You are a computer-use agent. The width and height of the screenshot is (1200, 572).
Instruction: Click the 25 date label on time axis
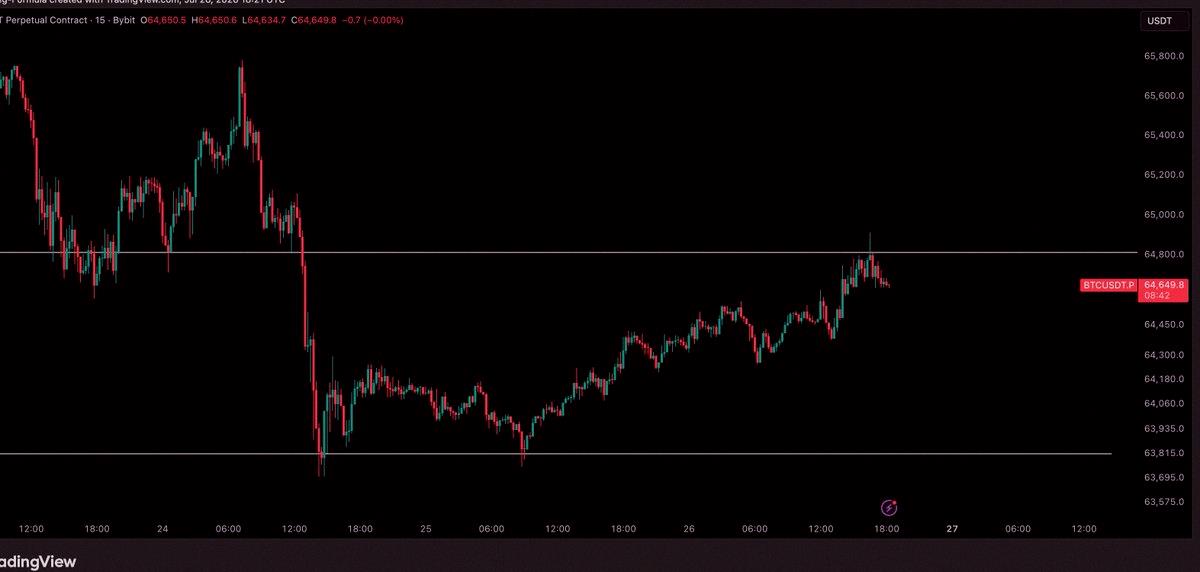[426, 528]
